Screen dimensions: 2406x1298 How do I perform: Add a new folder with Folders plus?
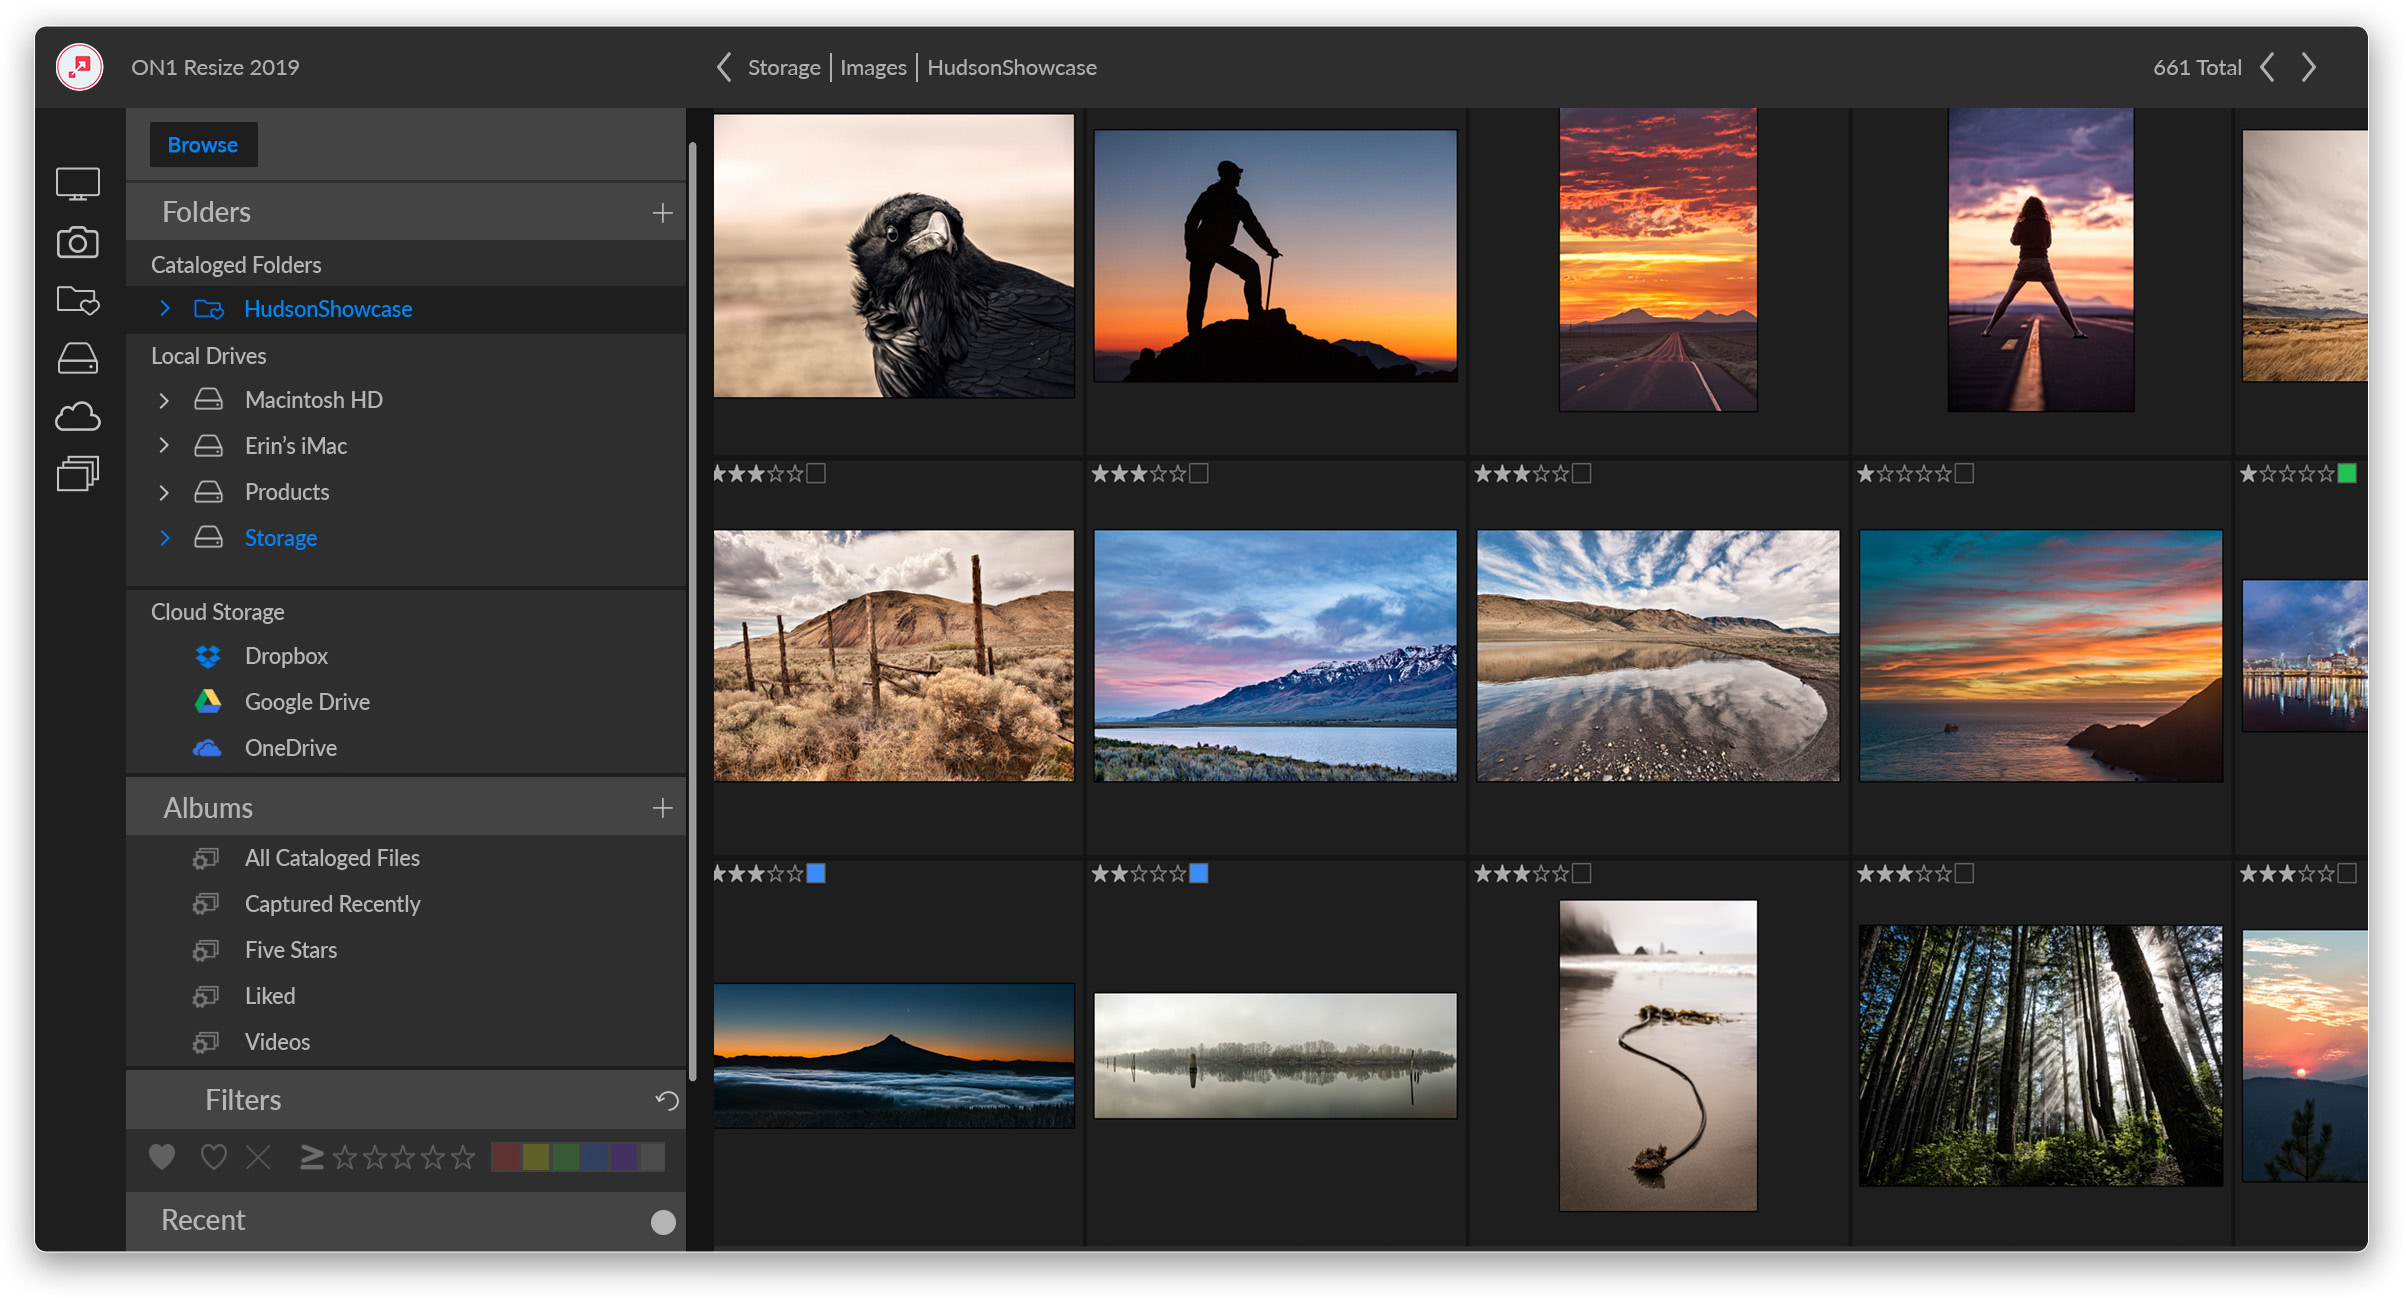click(662, 213)
